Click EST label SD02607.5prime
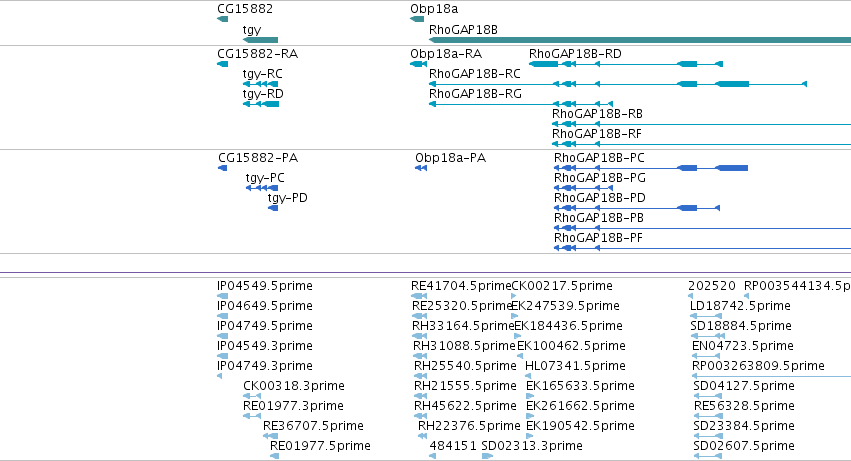 click(744, 447)
